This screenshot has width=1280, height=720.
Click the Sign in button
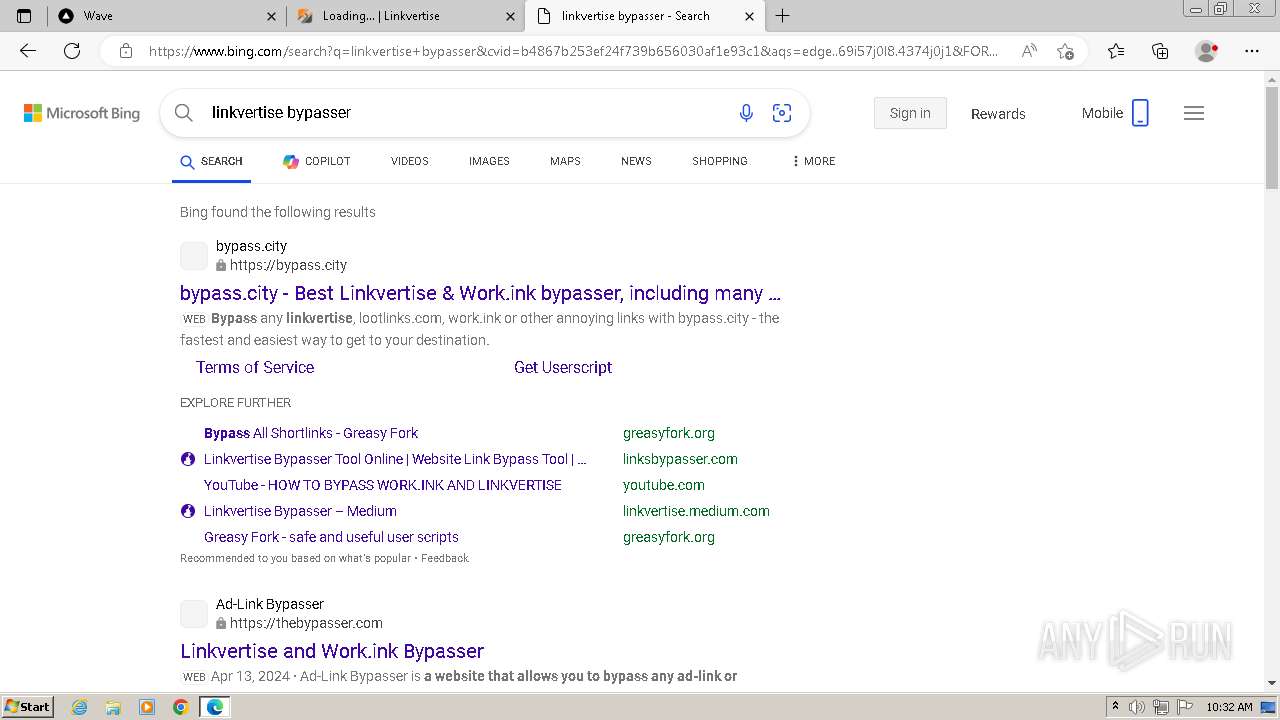[x=910, y=113]
